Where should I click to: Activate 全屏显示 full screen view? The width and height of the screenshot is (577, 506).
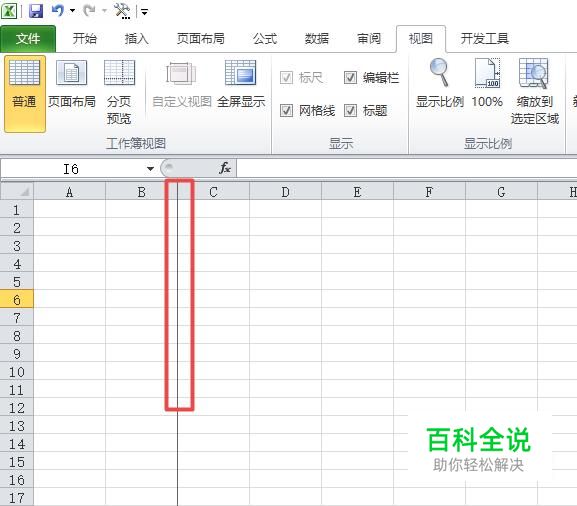click(x=241, y=84)
